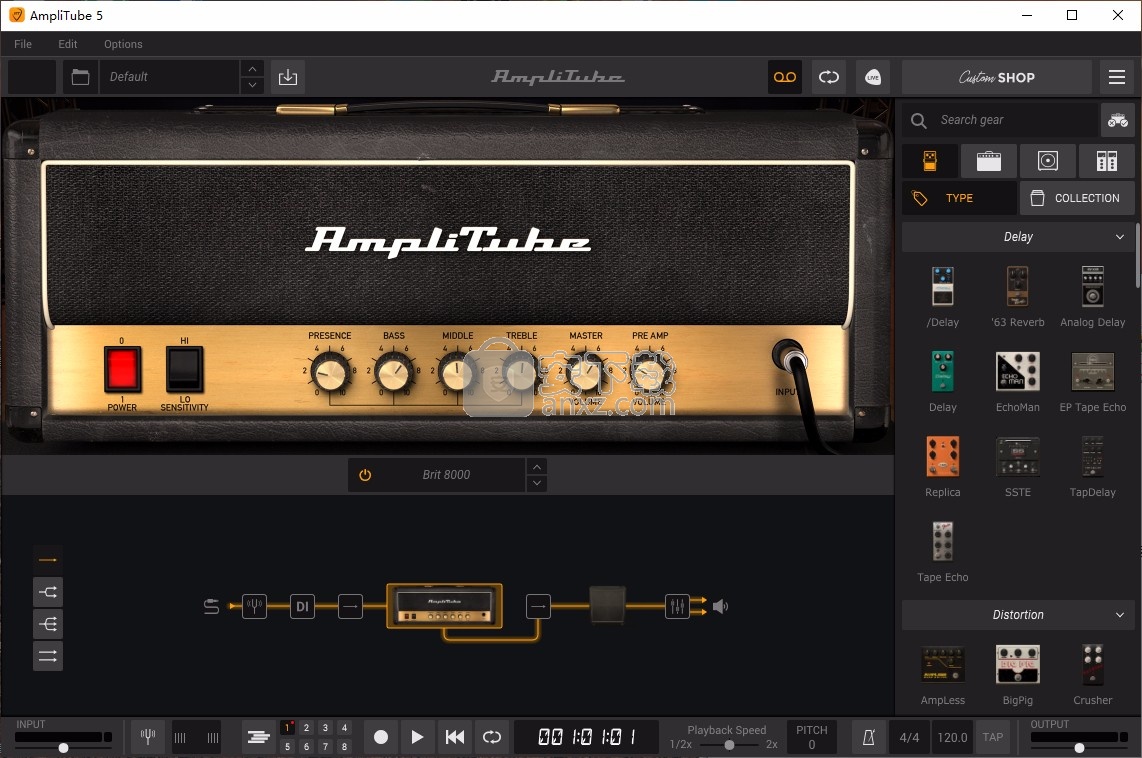
Task: Click the loop arrows icon in top toolbar
Action: pyautogui.click(x=829, y=76)
